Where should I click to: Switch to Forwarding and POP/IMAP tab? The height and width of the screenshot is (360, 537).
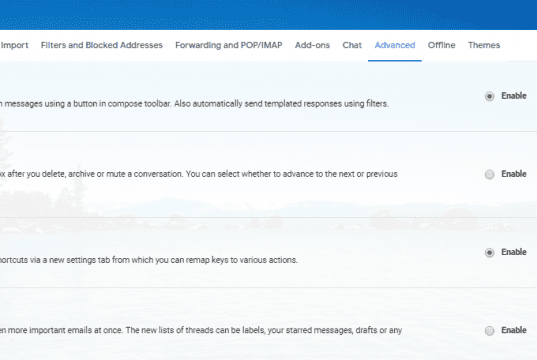point(229,45)
